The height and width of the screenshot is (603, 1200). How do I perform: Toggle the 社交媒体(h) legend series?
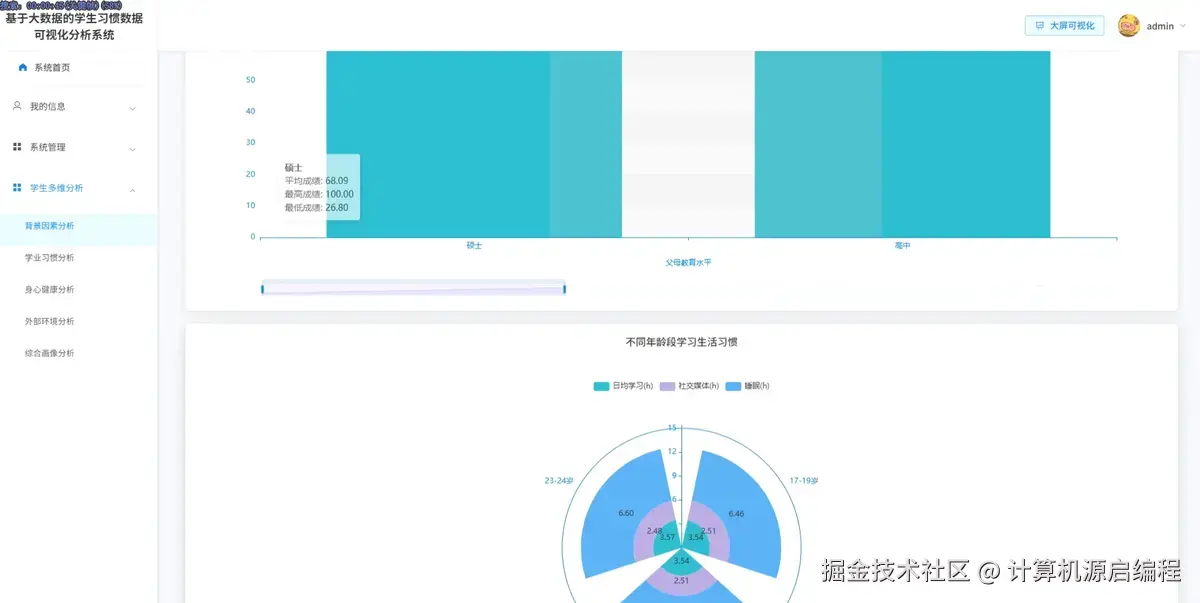pyautogui.click(x=689, y=386)
